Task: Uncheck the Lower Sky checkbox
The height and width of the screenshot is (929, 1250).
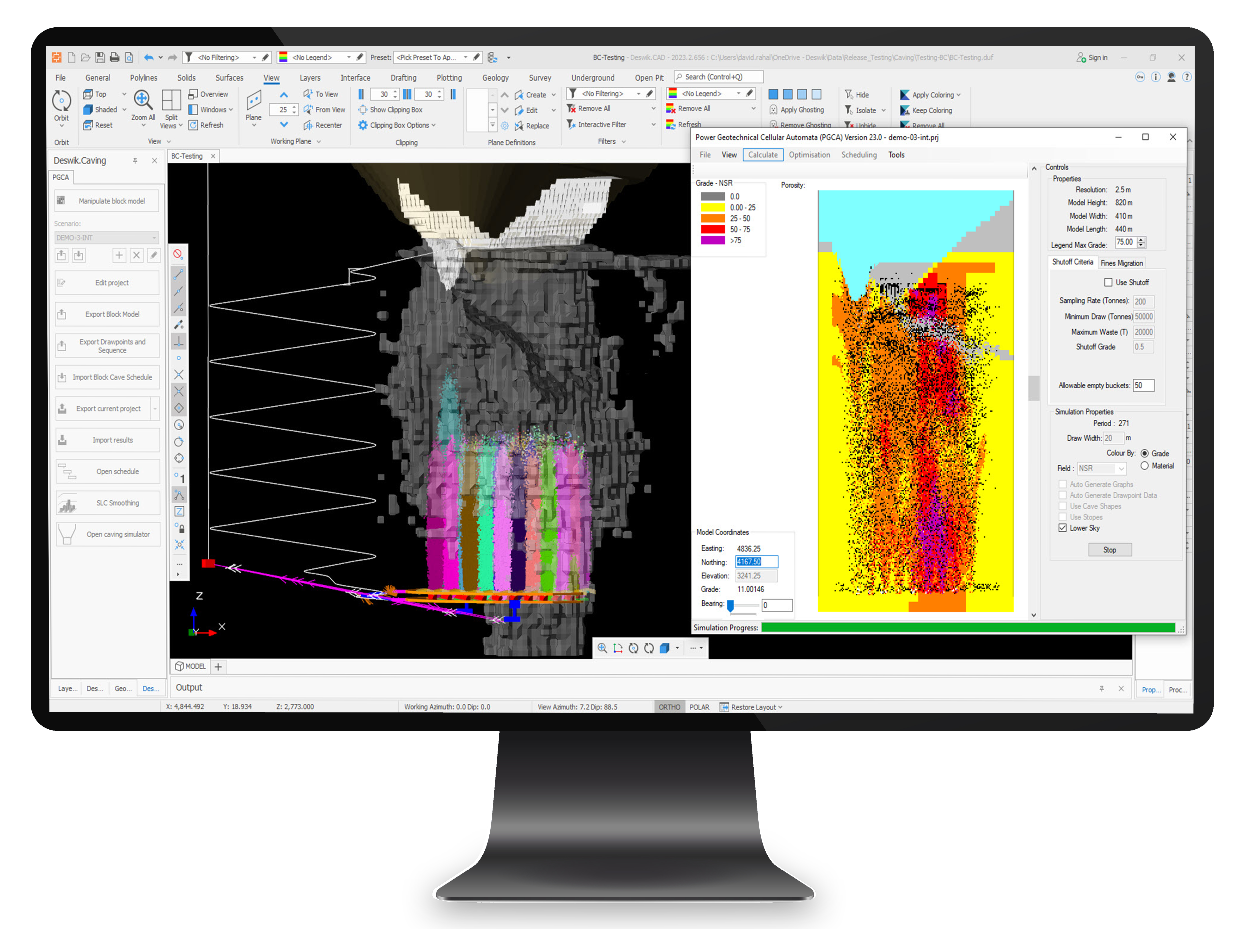Action: 1063,528
